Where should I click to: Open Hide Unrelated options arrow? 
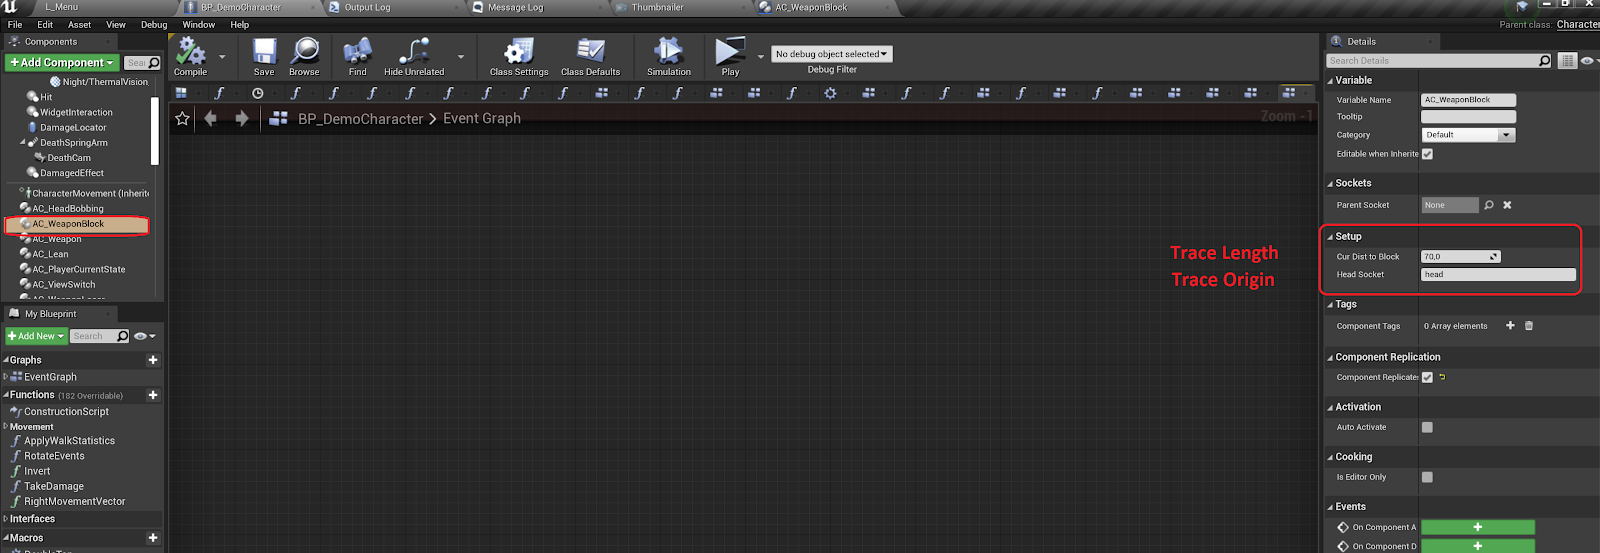pos(461,57)
